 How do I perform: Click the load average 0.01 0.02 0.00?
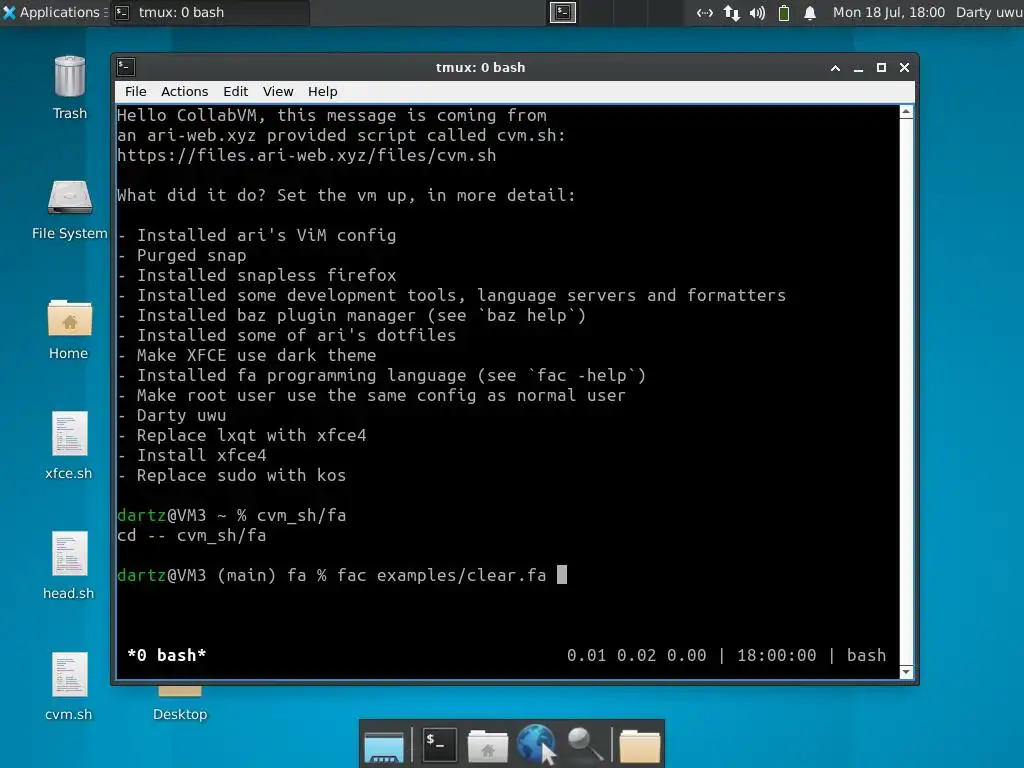click(636, 655)
